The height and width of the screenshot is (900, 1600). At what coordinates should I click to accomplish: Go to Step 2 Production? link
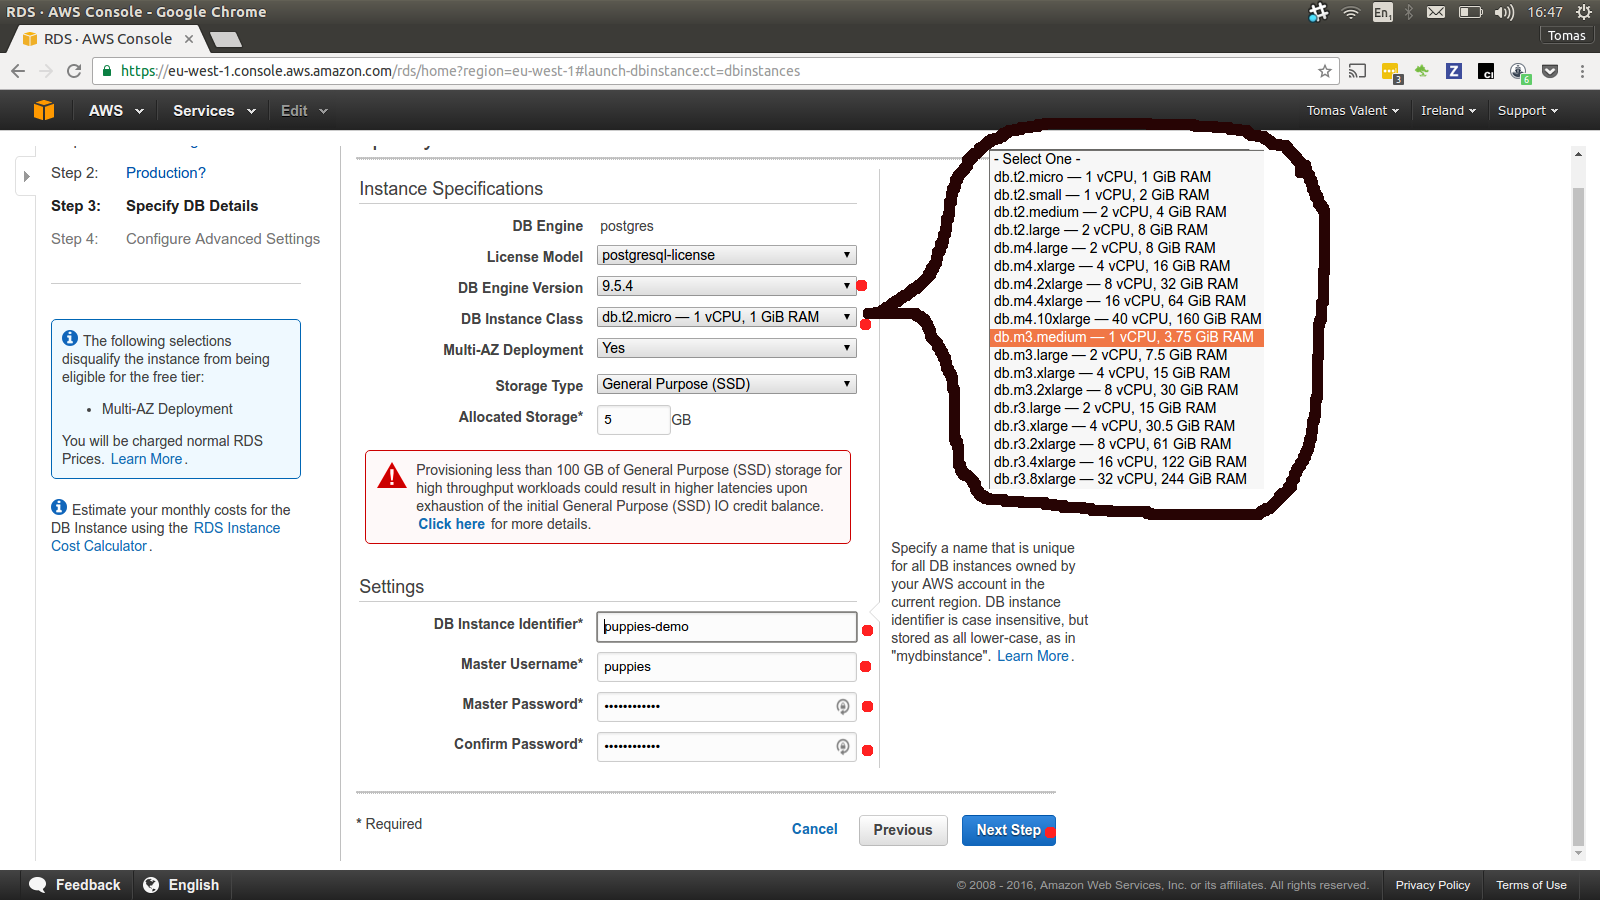coord(166,173)
